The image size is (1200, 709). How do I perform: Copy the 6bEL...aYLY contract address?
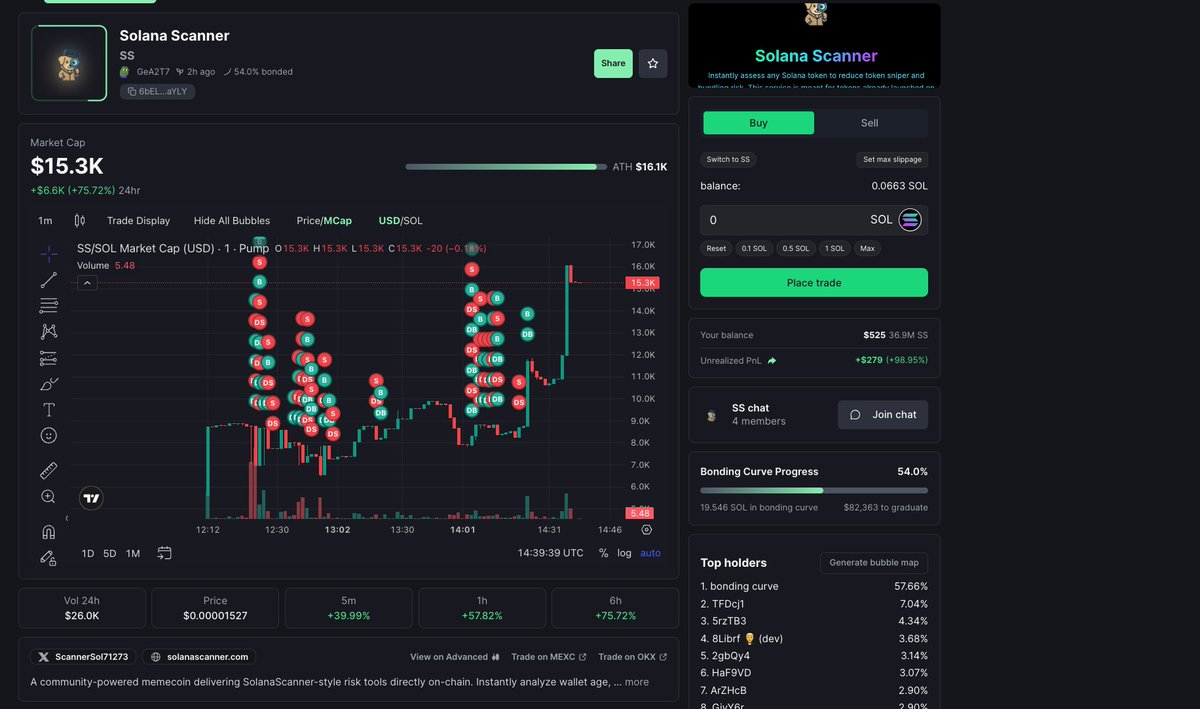click(157, 91)
